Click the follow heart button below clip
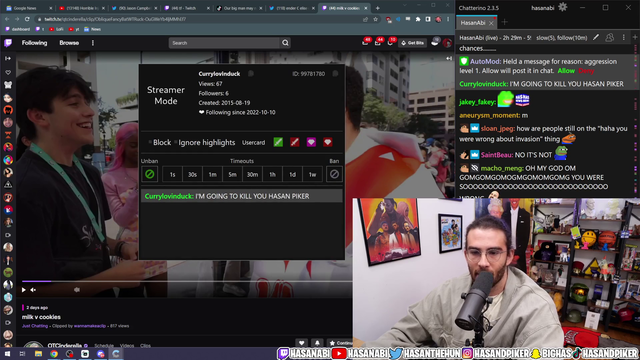Viewport: 640px width, 360px height. click(302, 343)
